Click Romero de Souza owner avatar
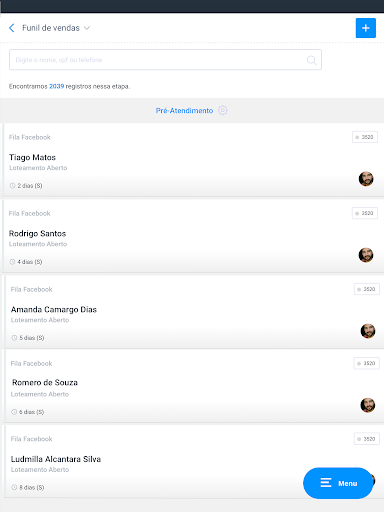This screenshot has width=384, height=512. click(368, 405)
